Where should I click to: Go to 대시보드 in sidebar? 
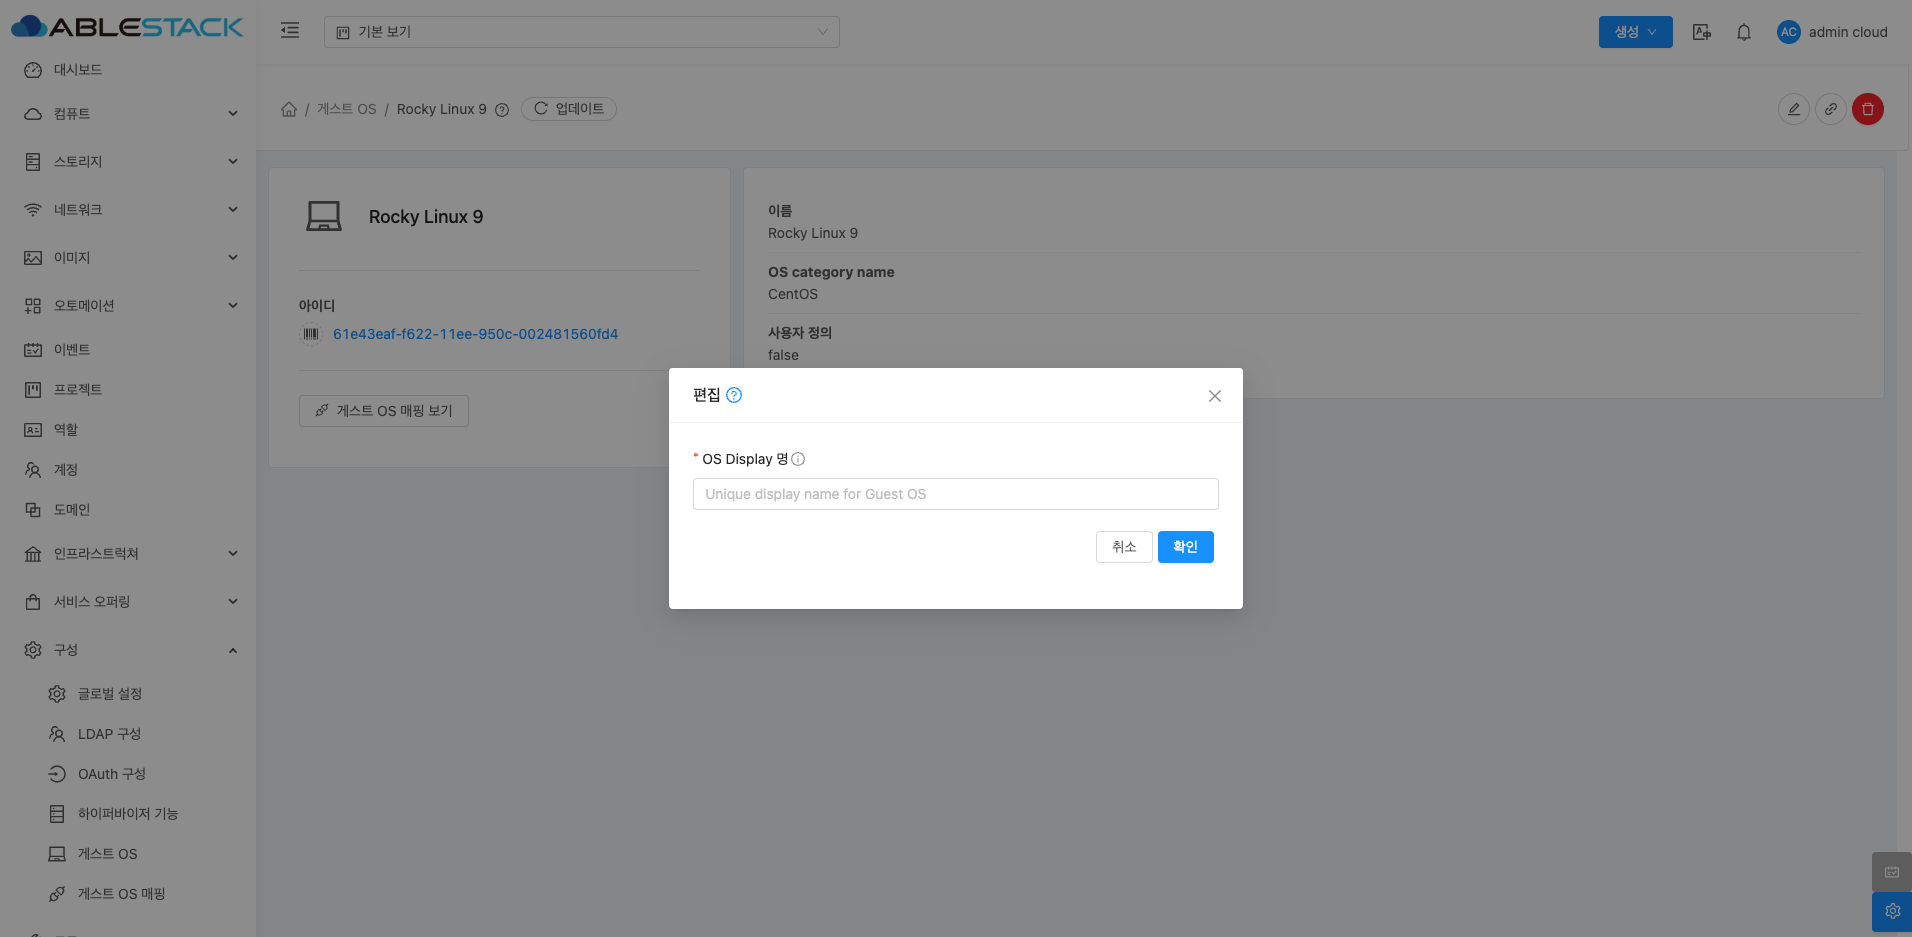pos(78,70)
